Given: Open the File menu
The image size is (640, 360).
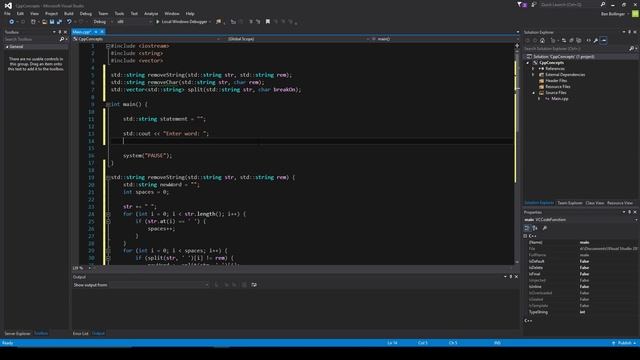Looking at the screenshot, I should [7, 13].
